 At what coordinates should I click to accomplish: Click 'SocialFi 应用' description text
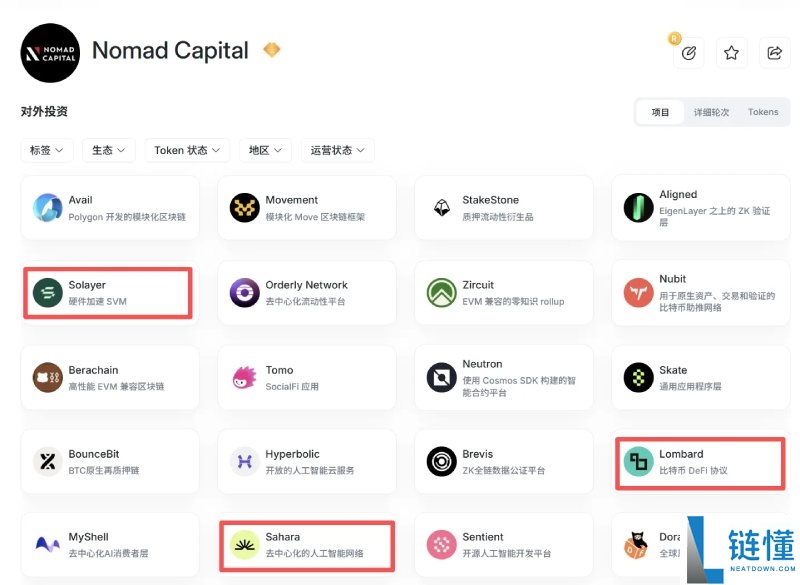tap(292, 387)
